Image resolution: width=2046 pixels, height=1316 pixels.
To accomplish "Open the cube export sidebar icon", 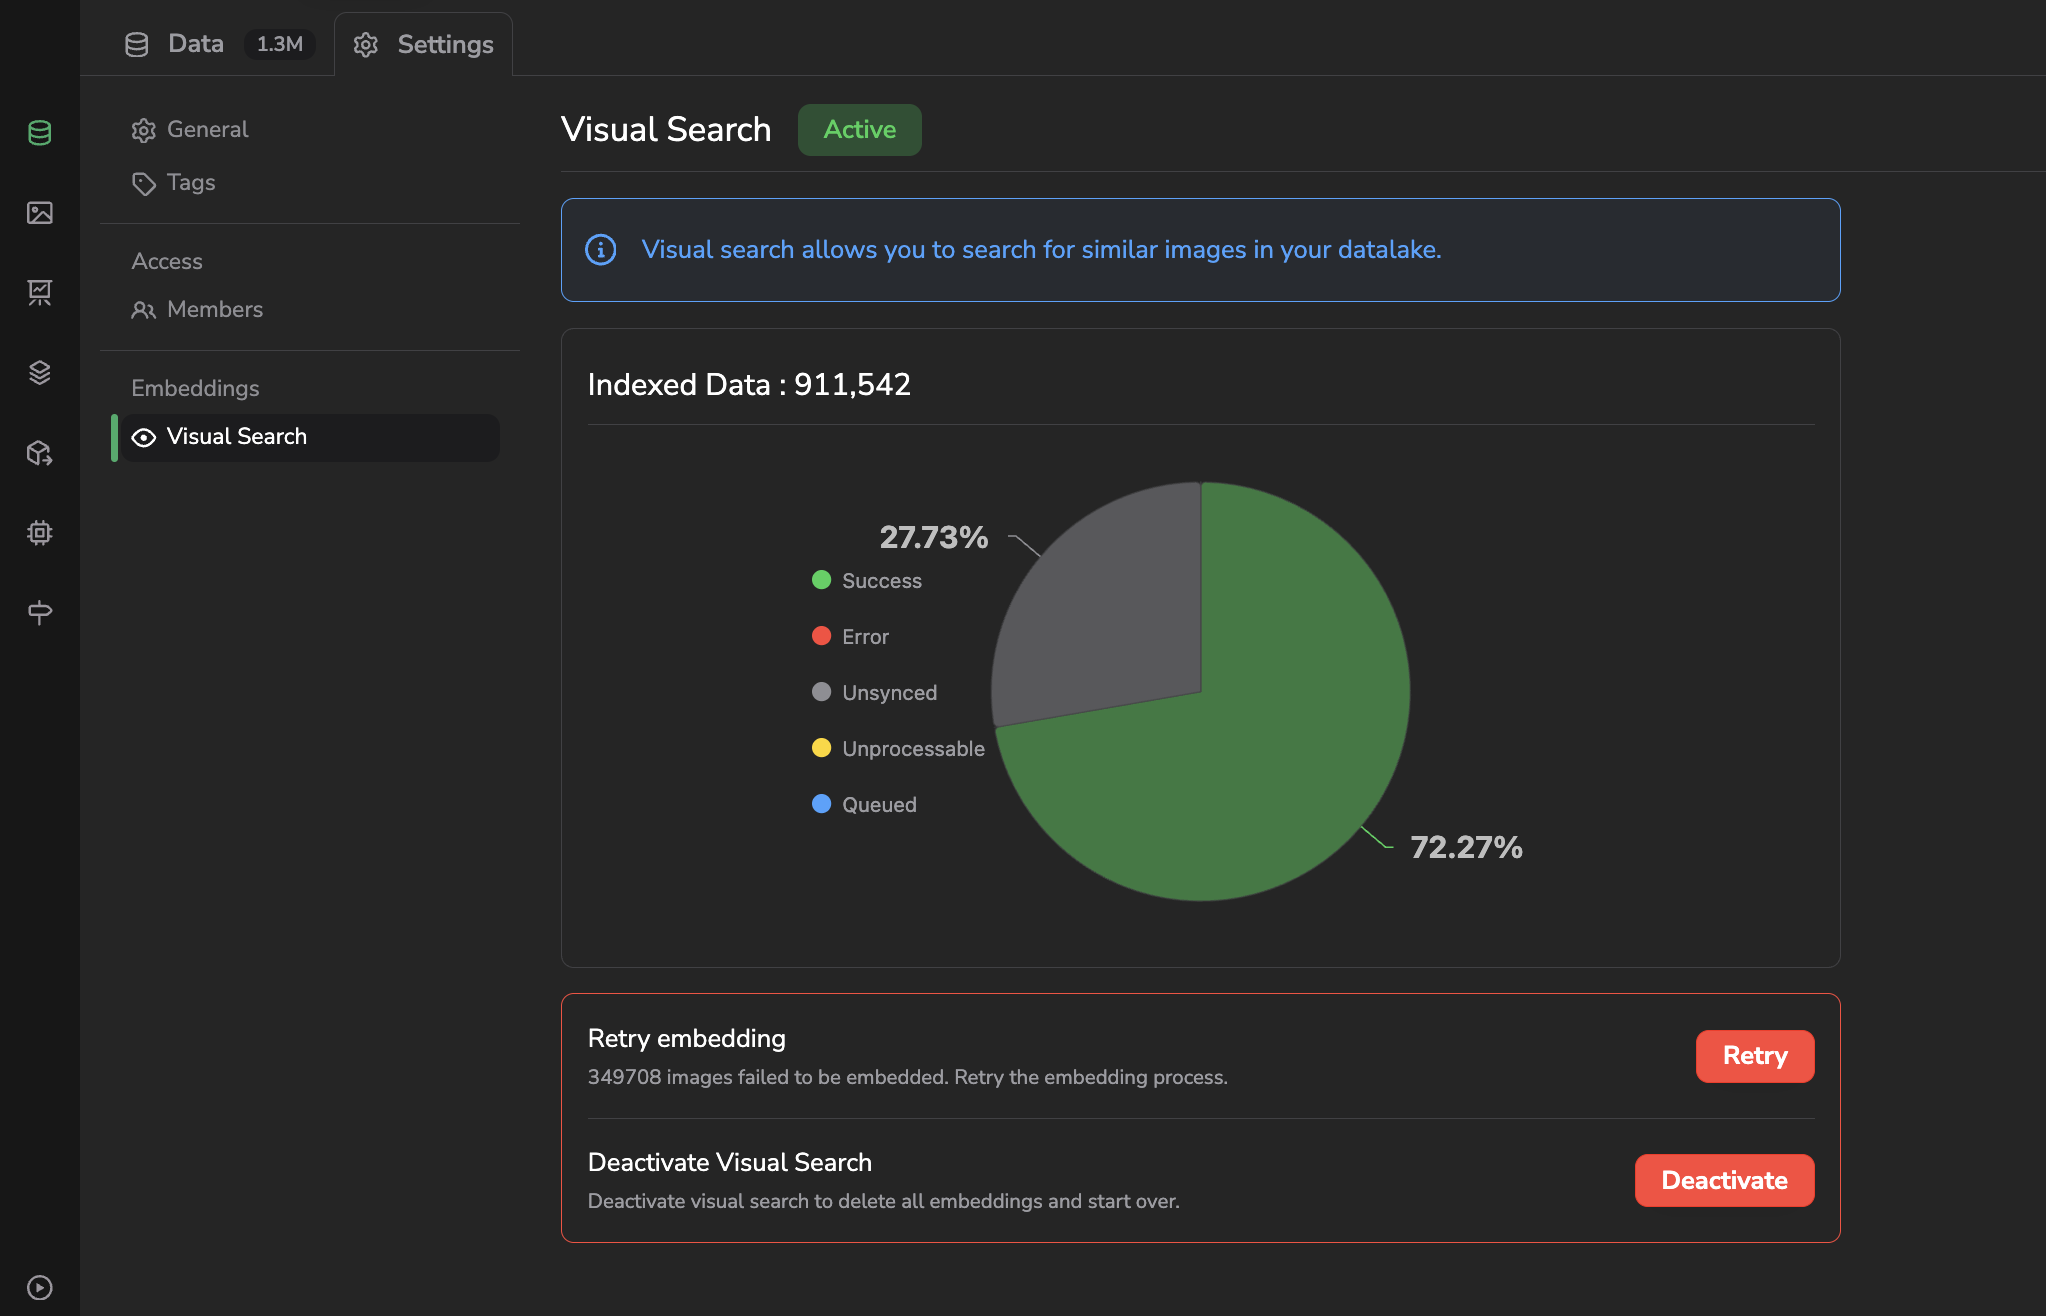I will 40,453.
